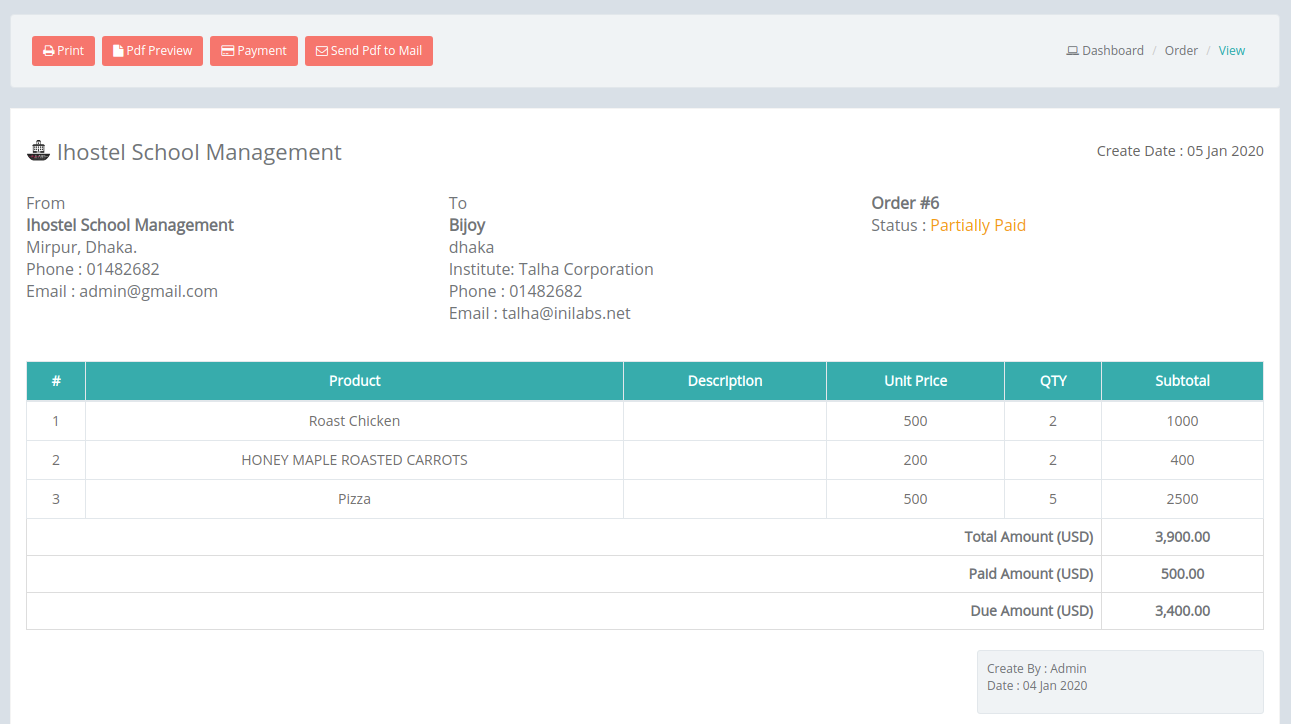Image resolution: width=1291 pixels, height=724 pixels.
Task: Open the Pdf Preview button
Action: coord(152,51)
